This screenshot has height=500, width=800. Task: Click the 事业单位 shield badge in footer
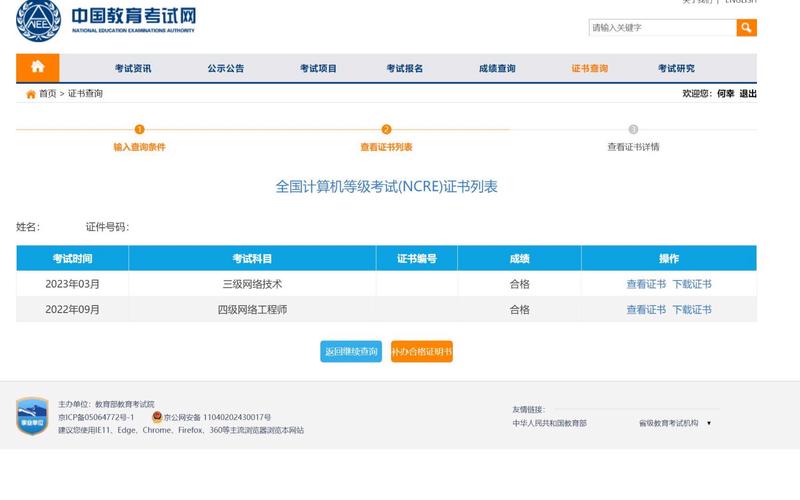tap(32, 416)
